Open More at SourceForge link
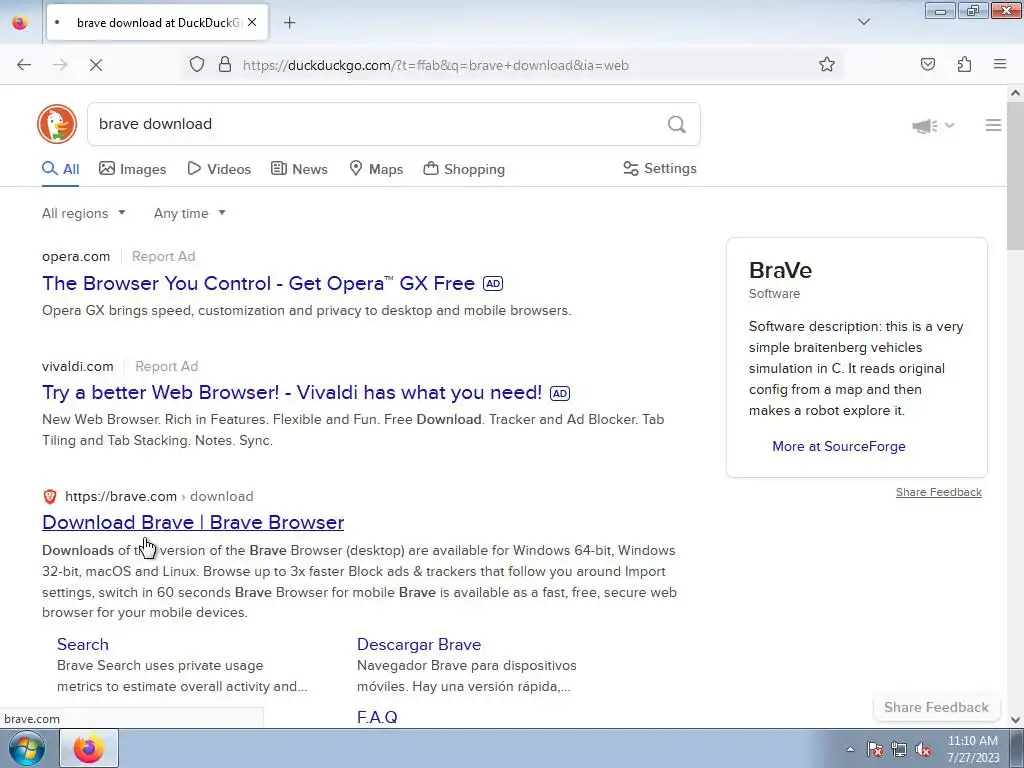The height and width of the screenshot is (768, 1024). pos(839,447)
